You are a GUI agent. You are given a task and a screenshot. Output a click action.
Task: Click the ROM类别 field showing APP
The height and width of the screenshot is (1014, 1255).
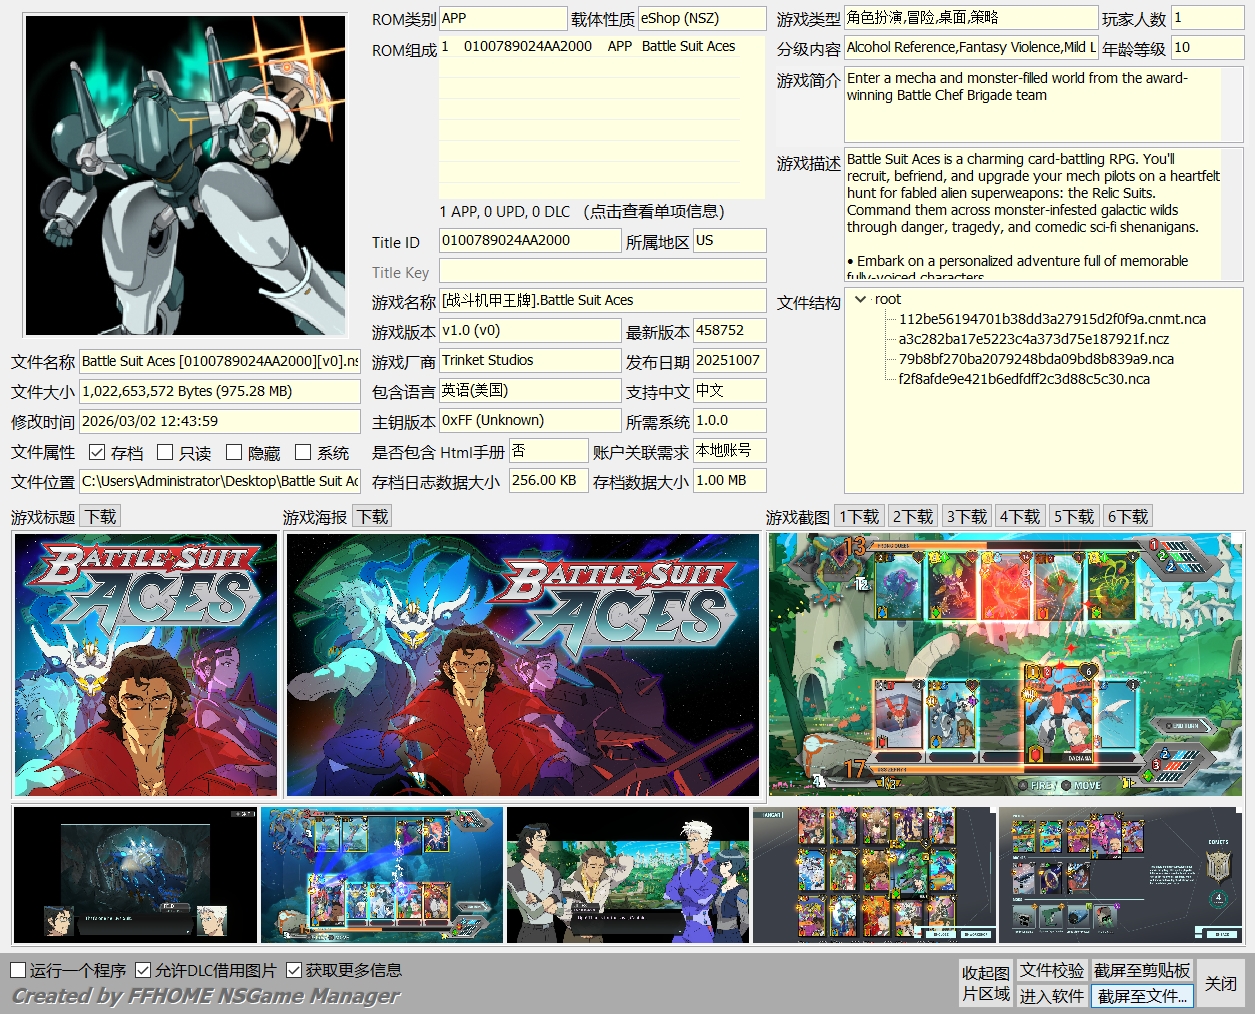coord(503,18)
